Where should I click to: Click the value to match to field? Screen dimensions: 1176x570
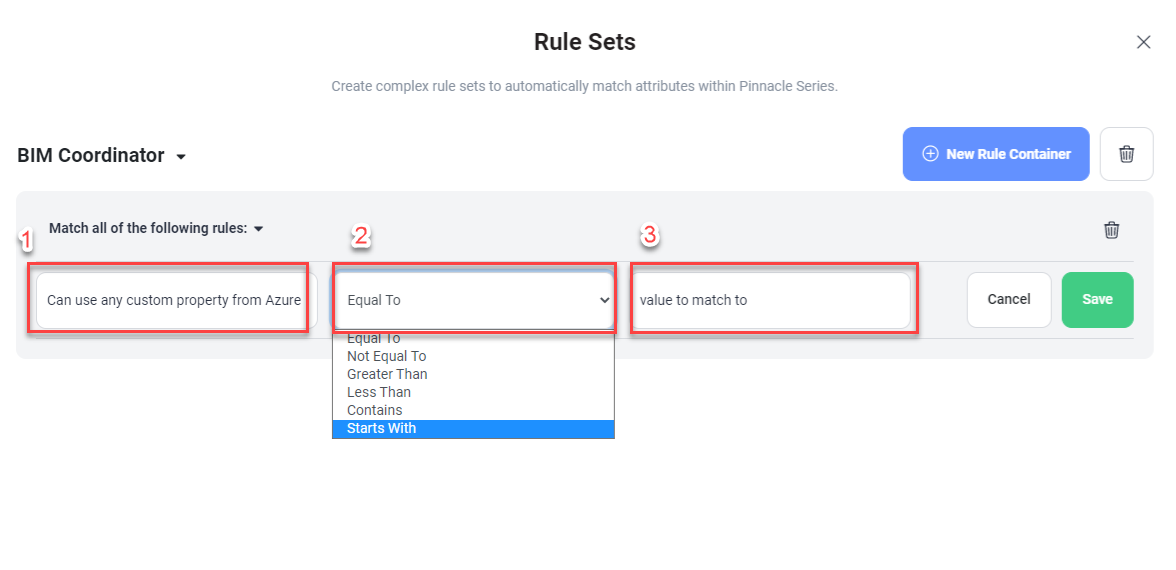771,300
